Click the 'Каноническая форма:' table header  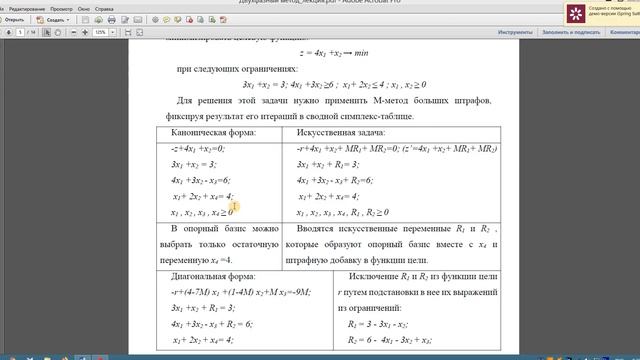pos(213,133)
